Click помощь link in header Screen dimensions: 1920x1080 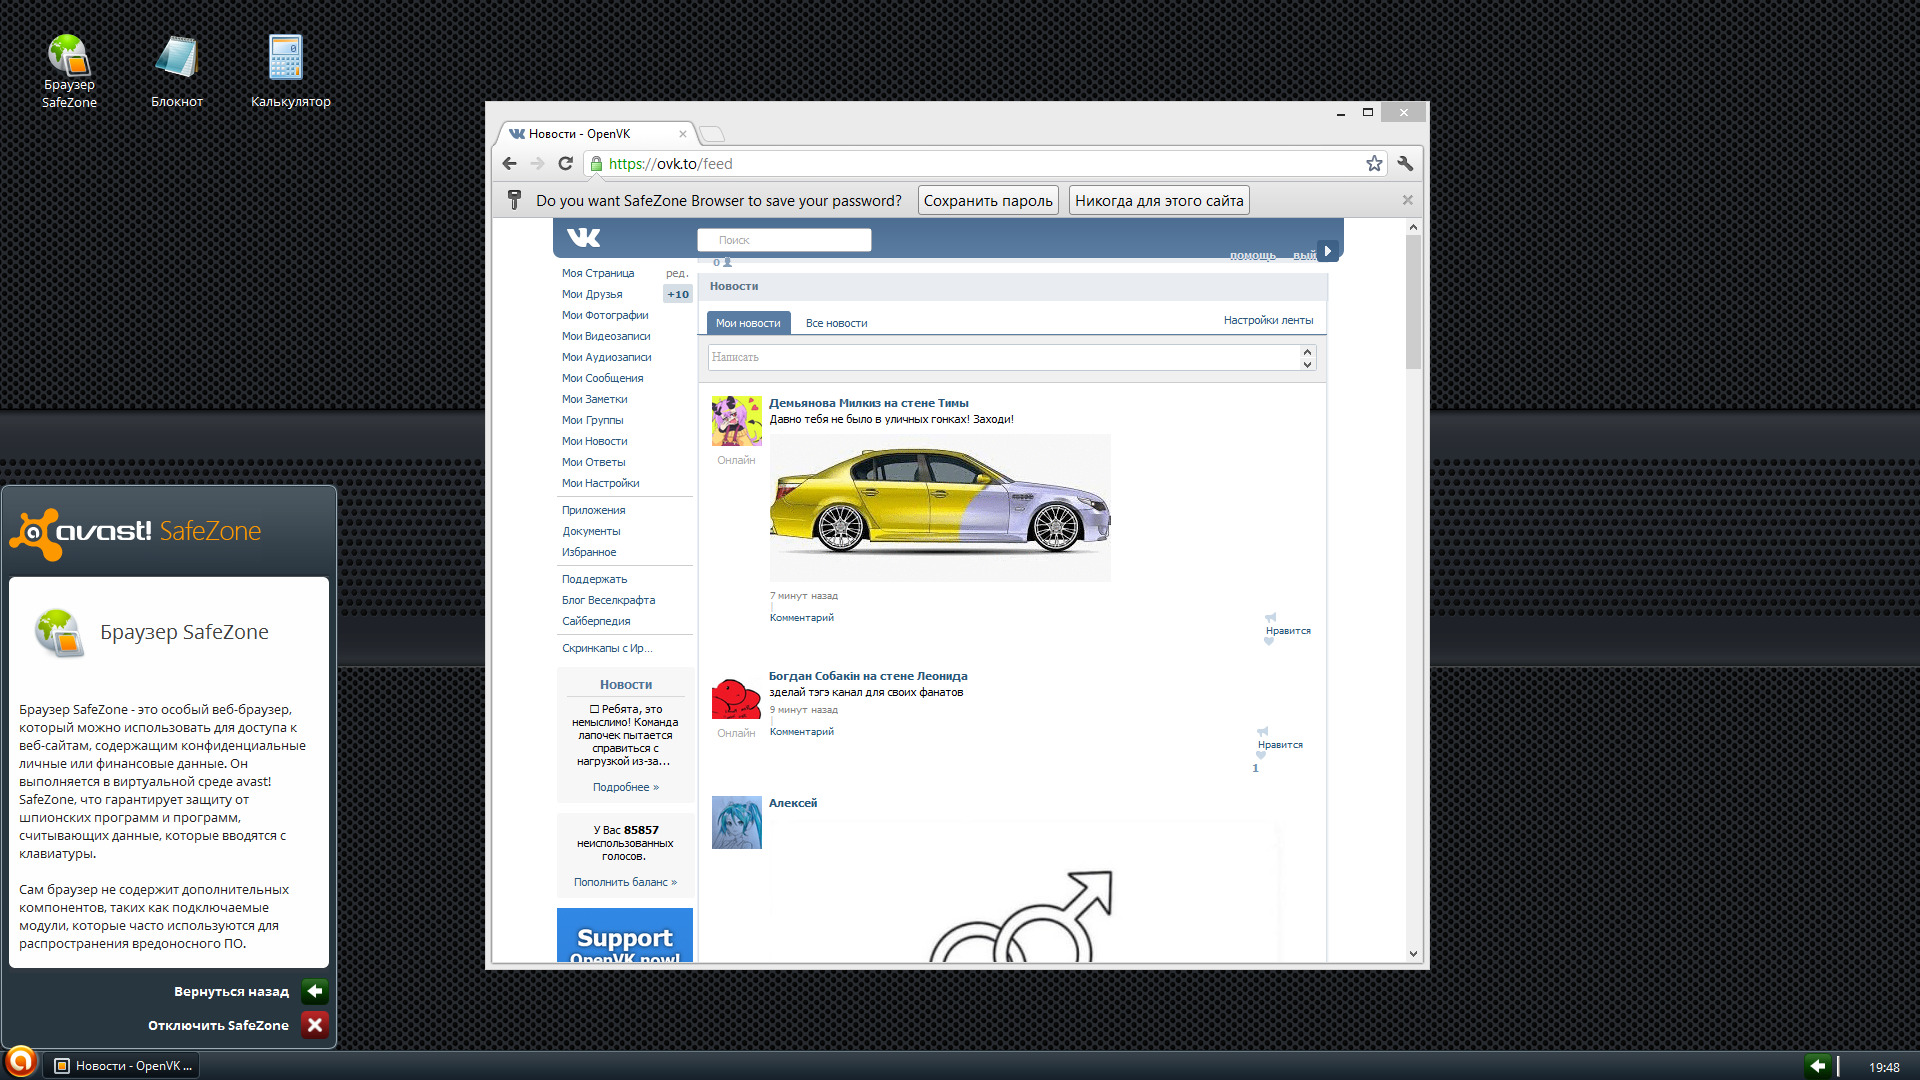point(1253,255)
